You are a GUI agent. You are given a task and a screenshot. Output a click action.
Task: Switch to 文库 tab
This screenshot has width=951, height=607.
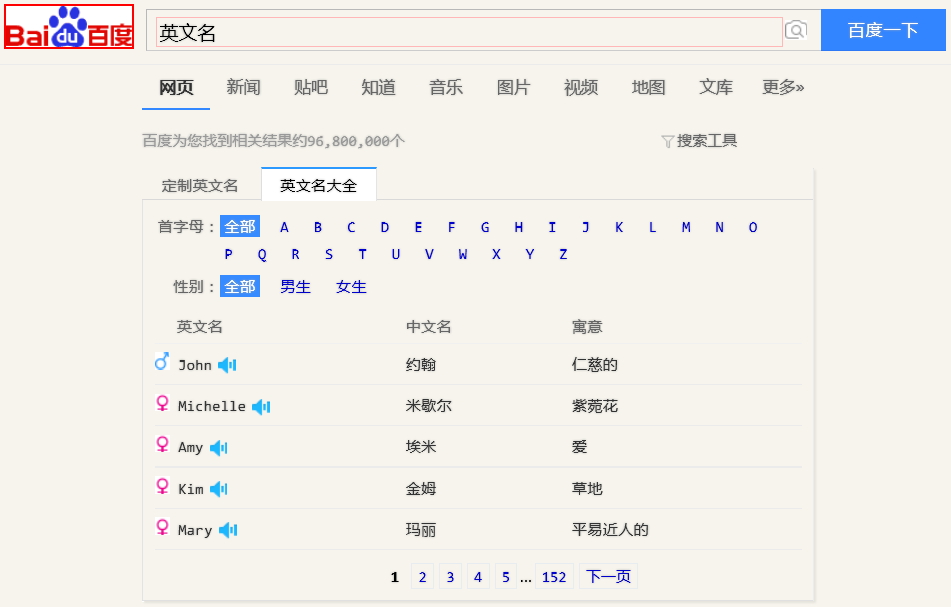pos(716,87)
